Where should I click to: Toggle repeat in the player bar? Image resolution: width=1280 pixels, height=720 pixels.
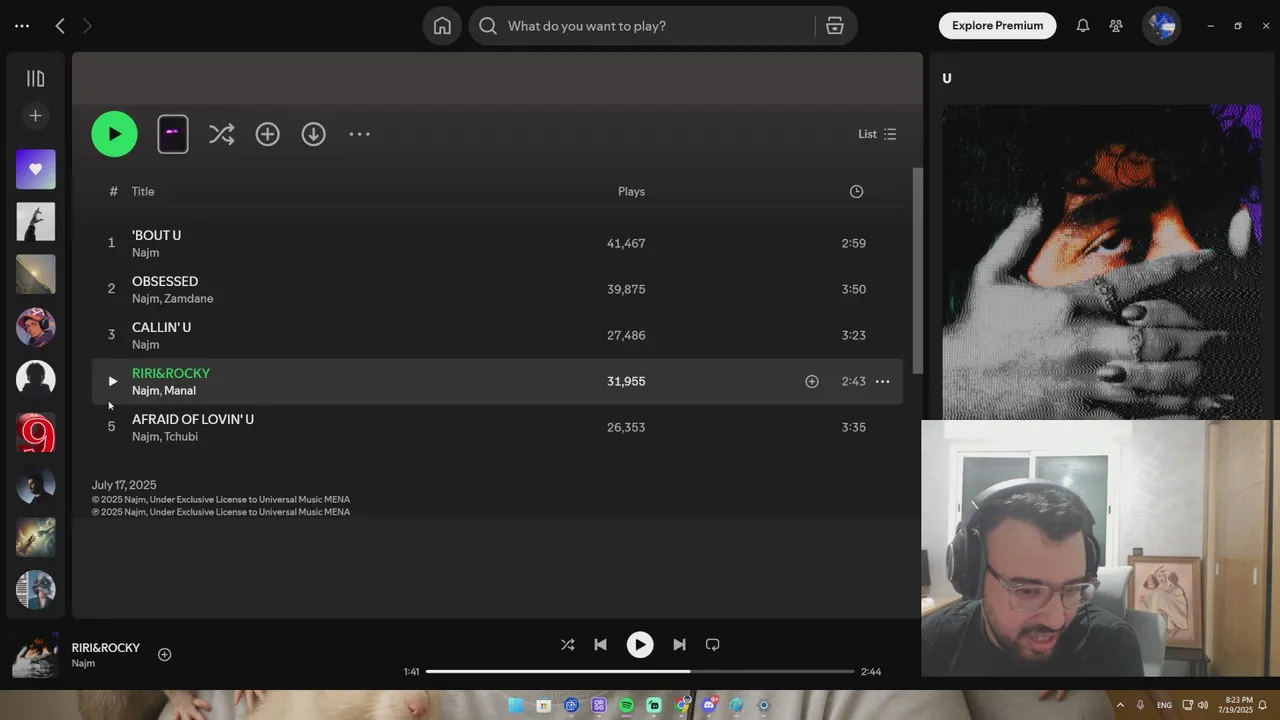(712, 645)
